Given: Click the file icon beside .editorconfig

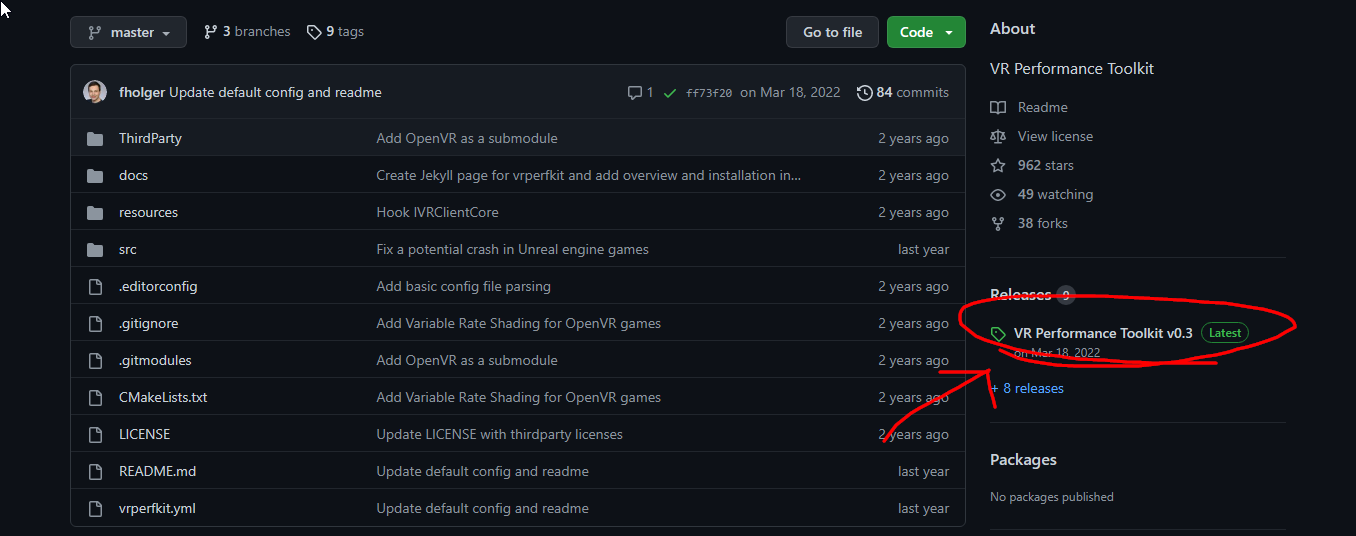Looking at the screenshot, I should coord(96,286).
